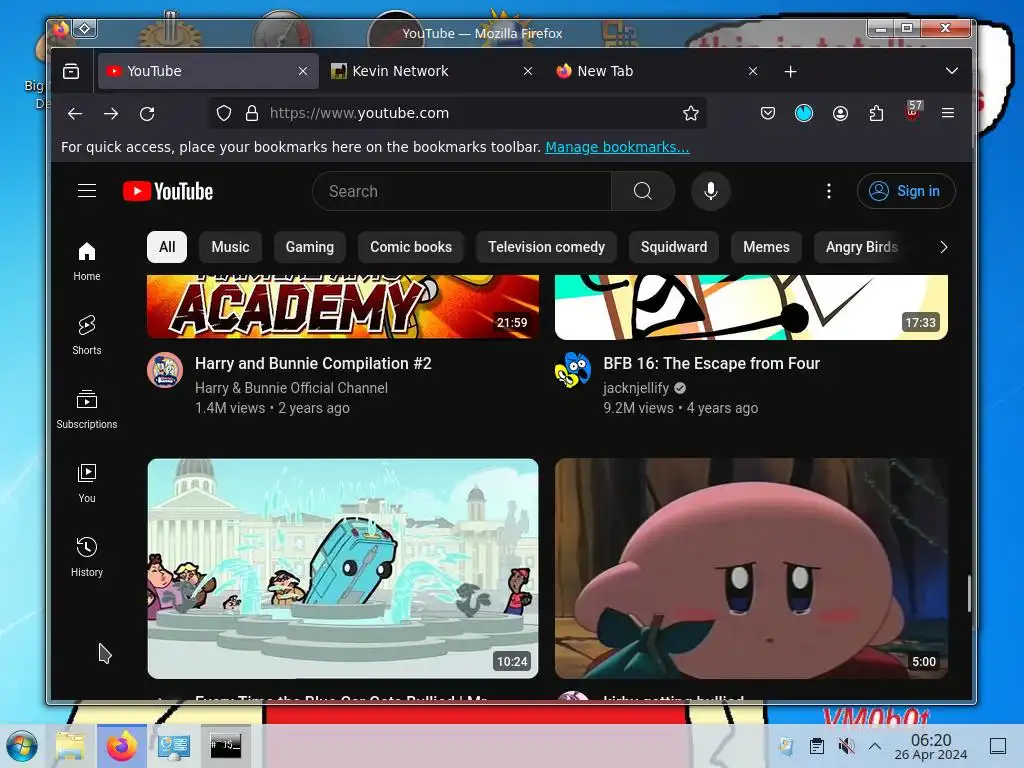1024x768 pixels.
Task: Go forward with the forward arrow
Action: tap(111, 114)
